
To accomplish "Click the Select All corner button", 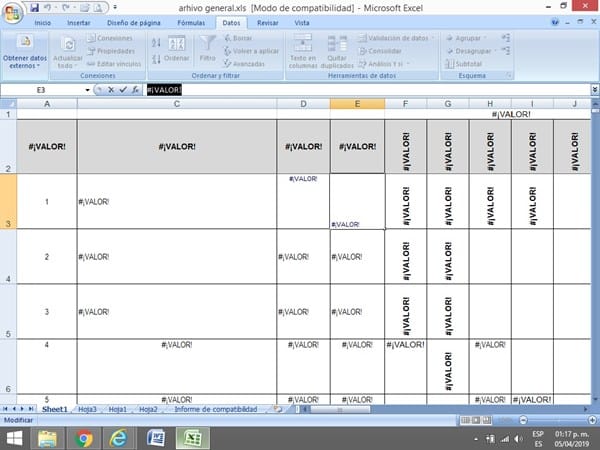I will pos(8,104).
